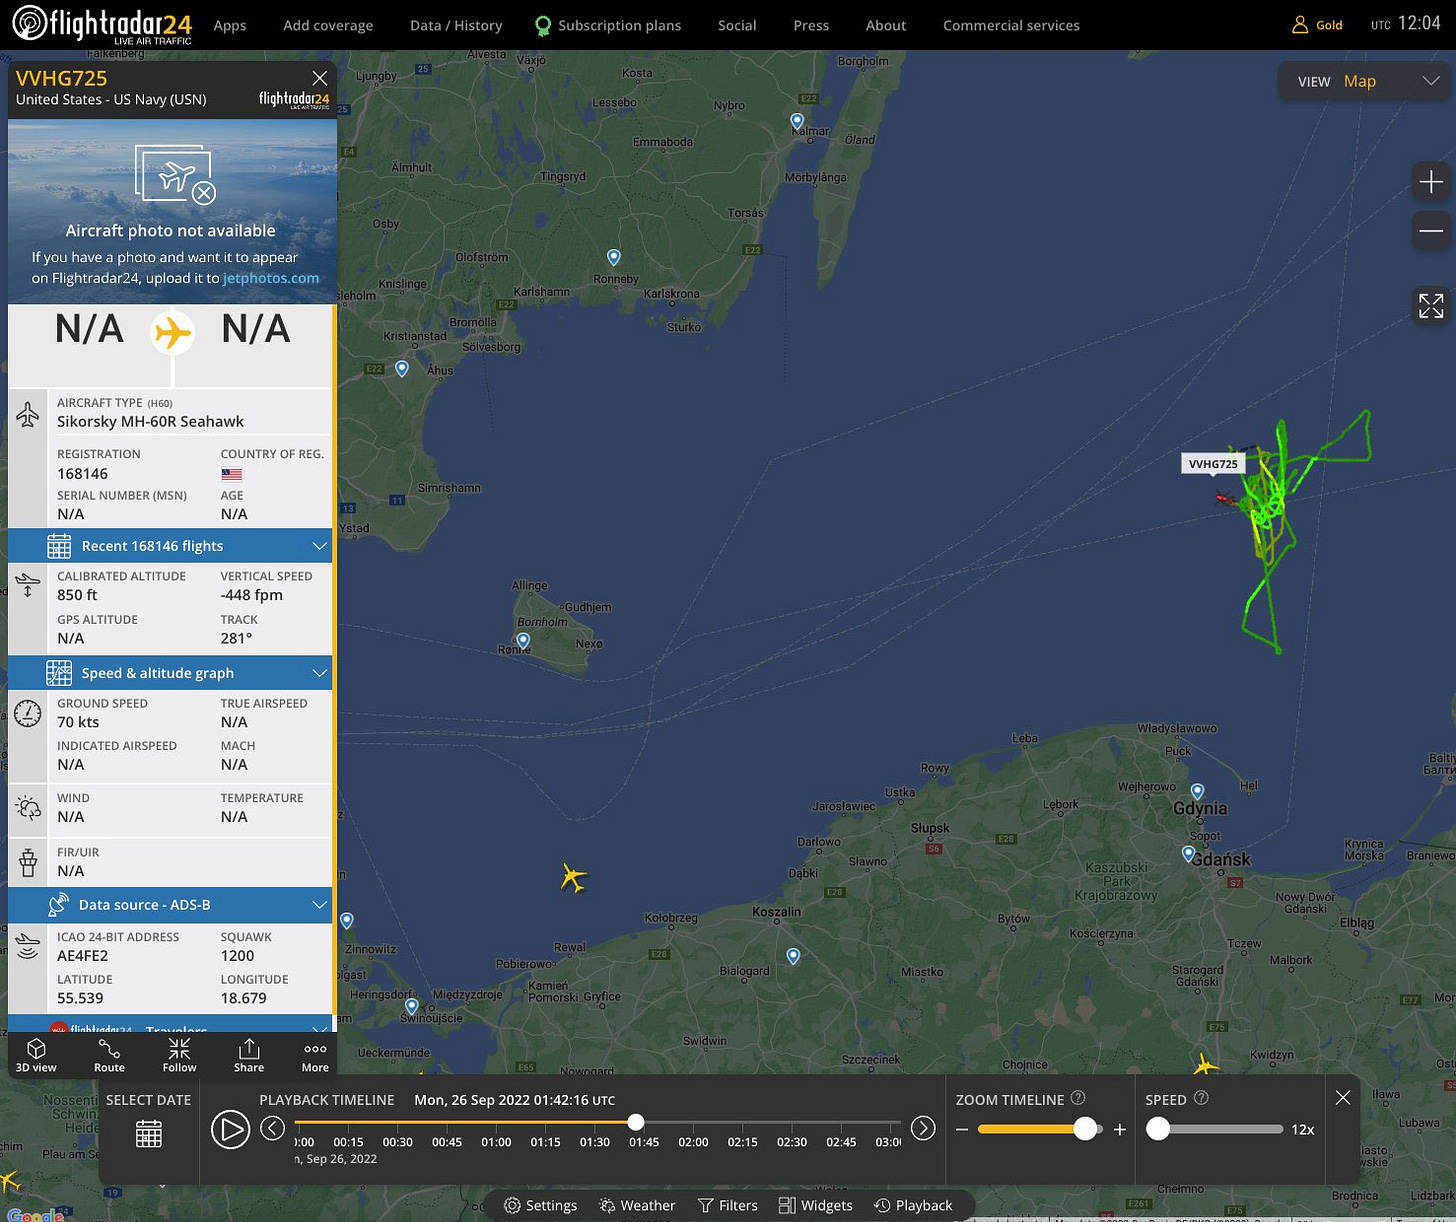Increase timeline zoom with plus
Viewport: 1456px width, 1222px height.
pos(1120,1130)
